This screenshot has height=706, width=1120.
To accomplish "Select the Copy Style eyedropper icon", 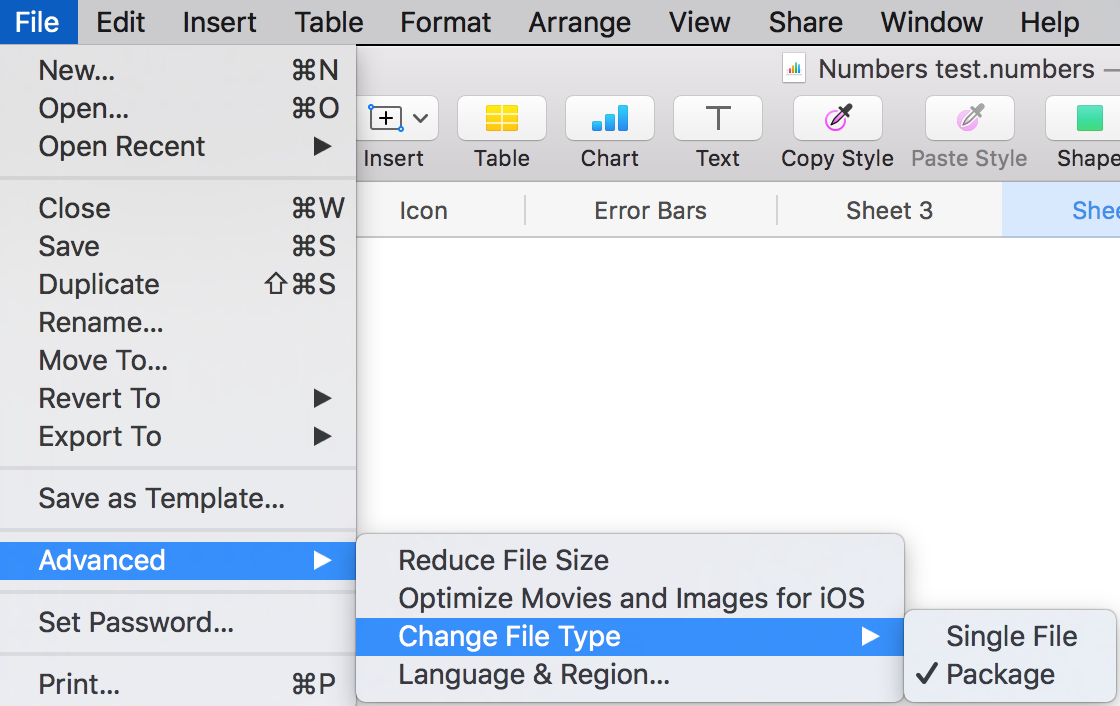I will [x=837, y=118].
